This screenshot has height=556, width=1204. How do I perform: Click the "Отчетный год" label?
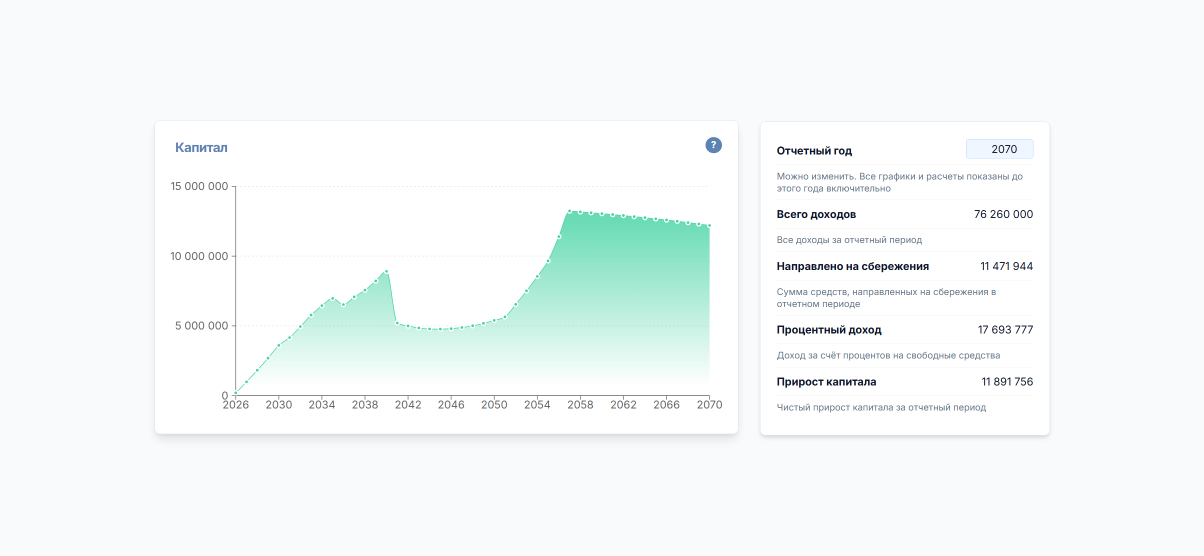(x=814, y=151)
